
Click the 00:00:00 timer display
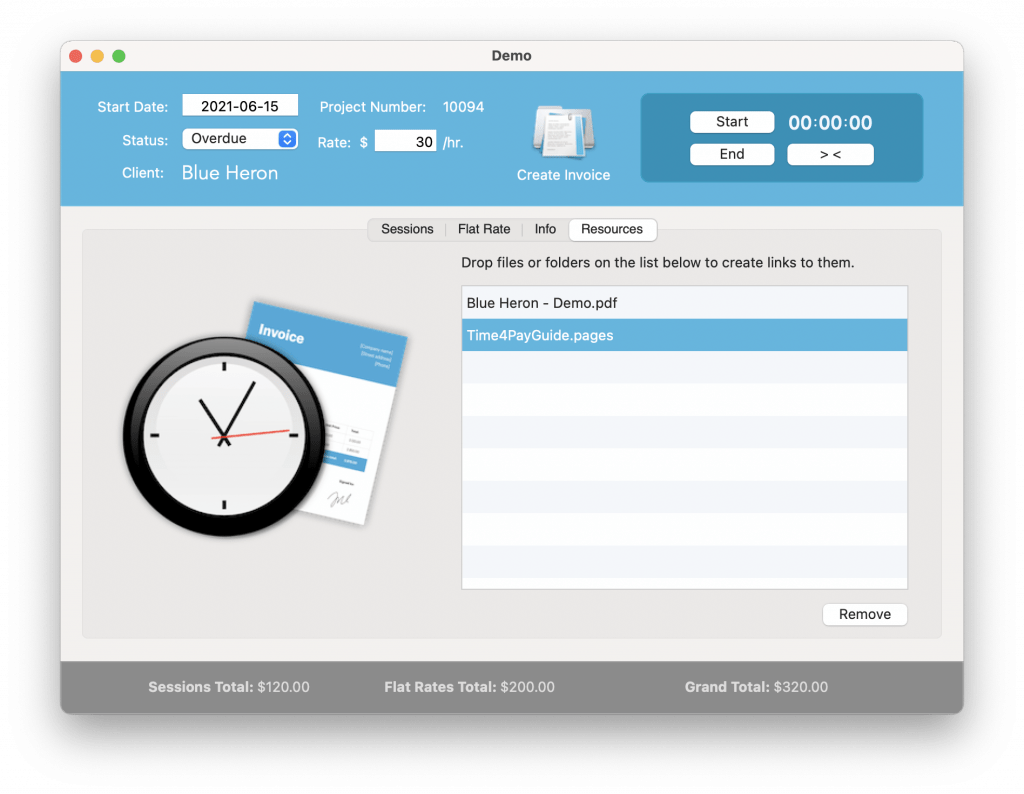tap(830, 123)
